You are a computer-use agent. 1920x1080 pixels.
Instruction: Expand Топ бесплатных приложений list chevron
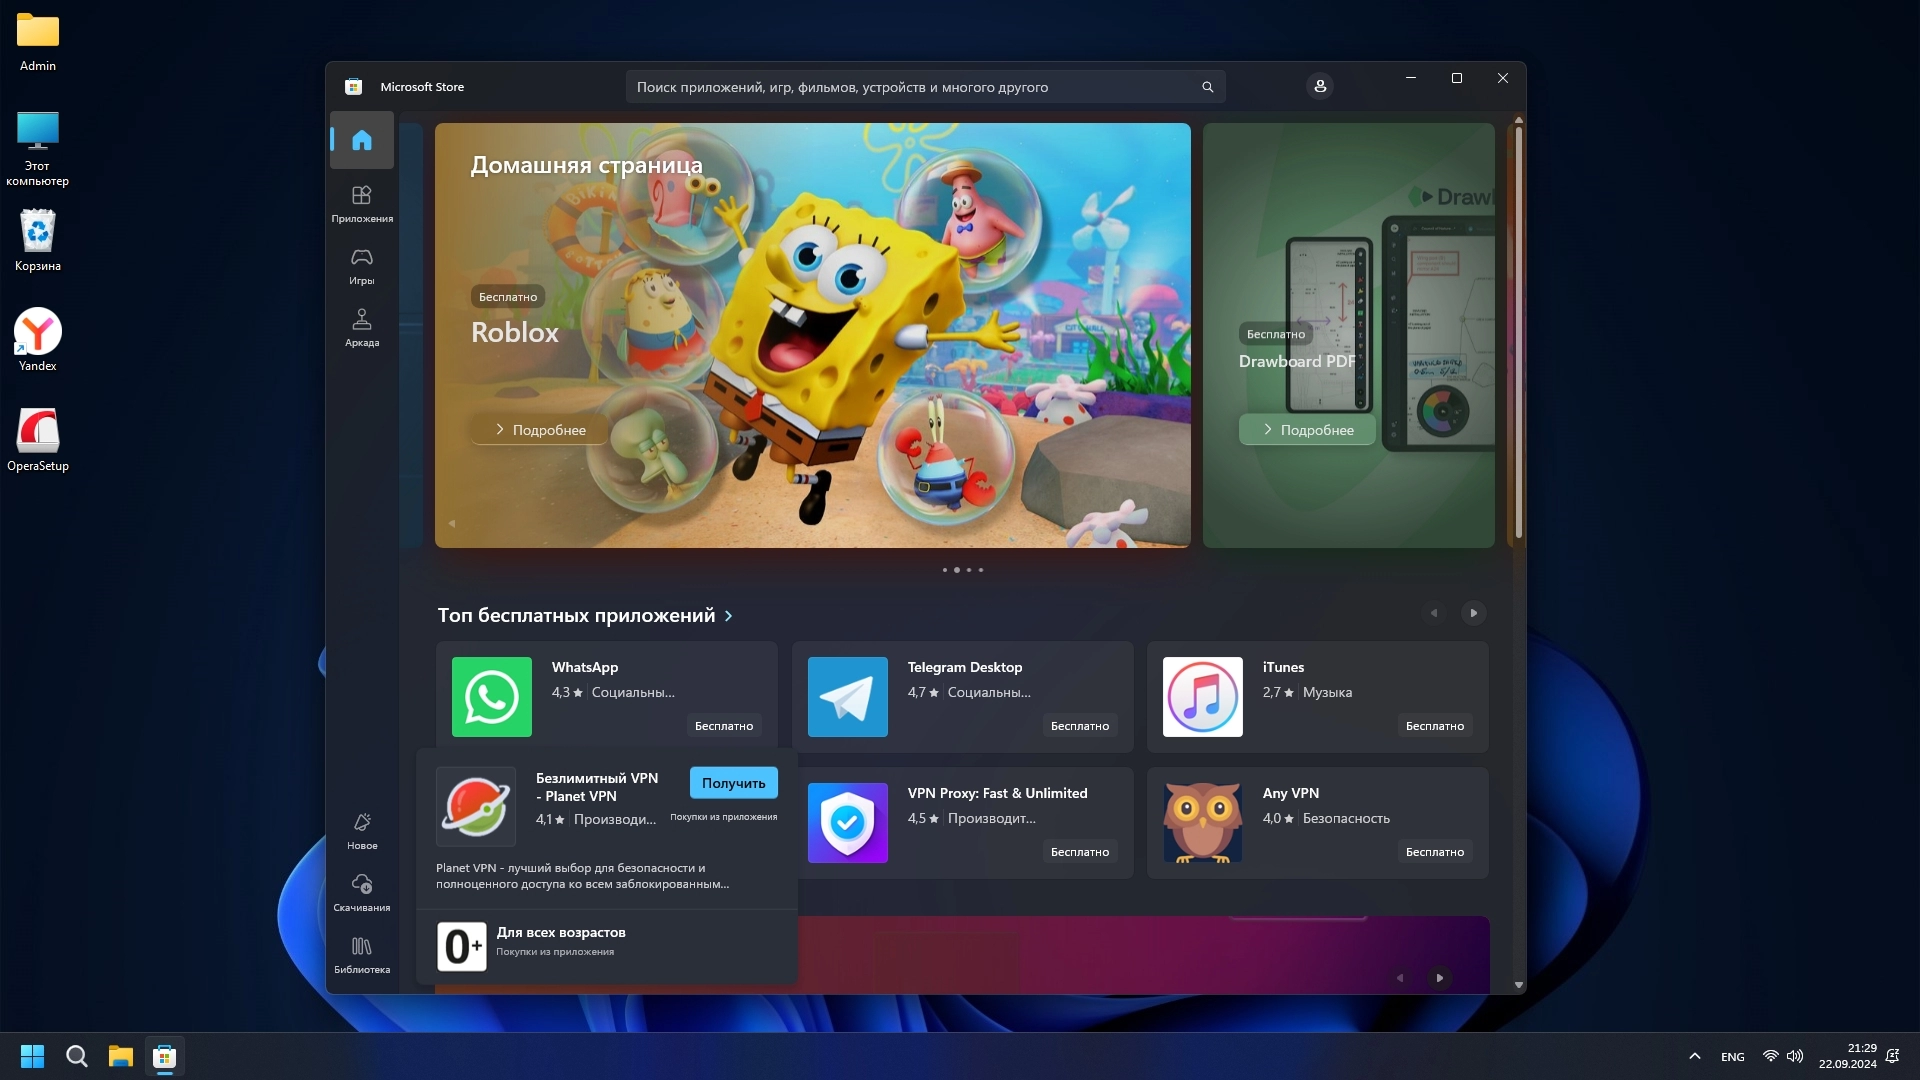728,616
